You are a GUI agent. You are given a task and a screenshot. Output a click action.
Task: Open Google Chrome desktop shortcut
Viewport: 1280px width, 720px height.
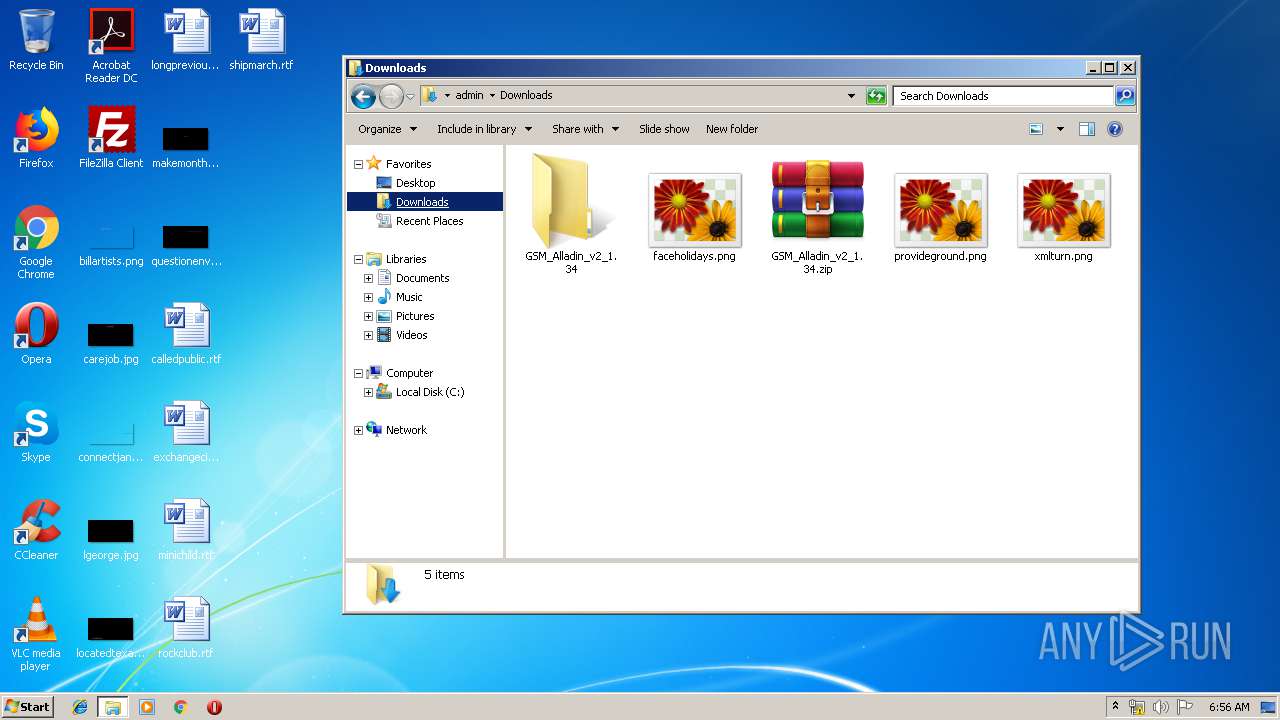pos(36,242)
